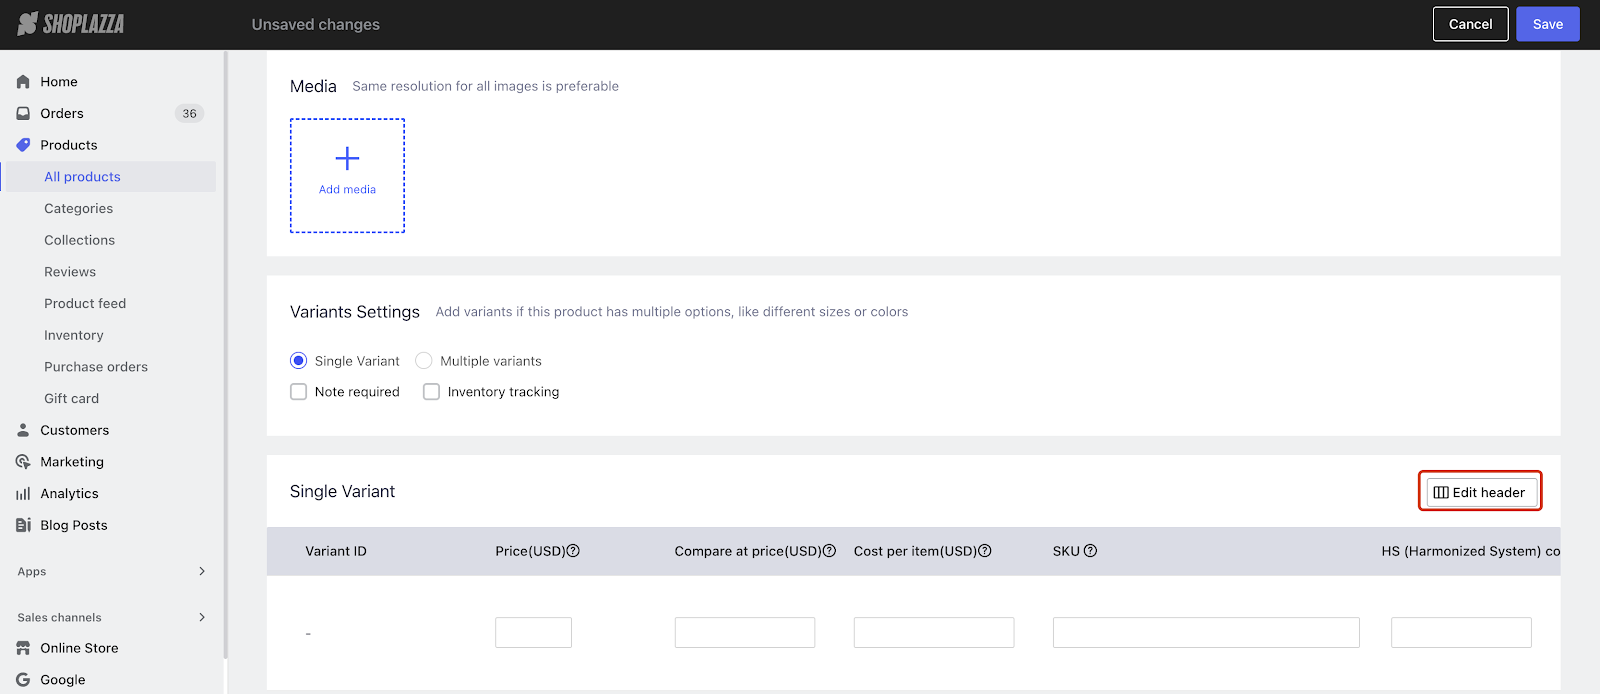Viewport: 1600px width, 694px height.
Task: Expand the Sales channels chevron
Action: 202,617
